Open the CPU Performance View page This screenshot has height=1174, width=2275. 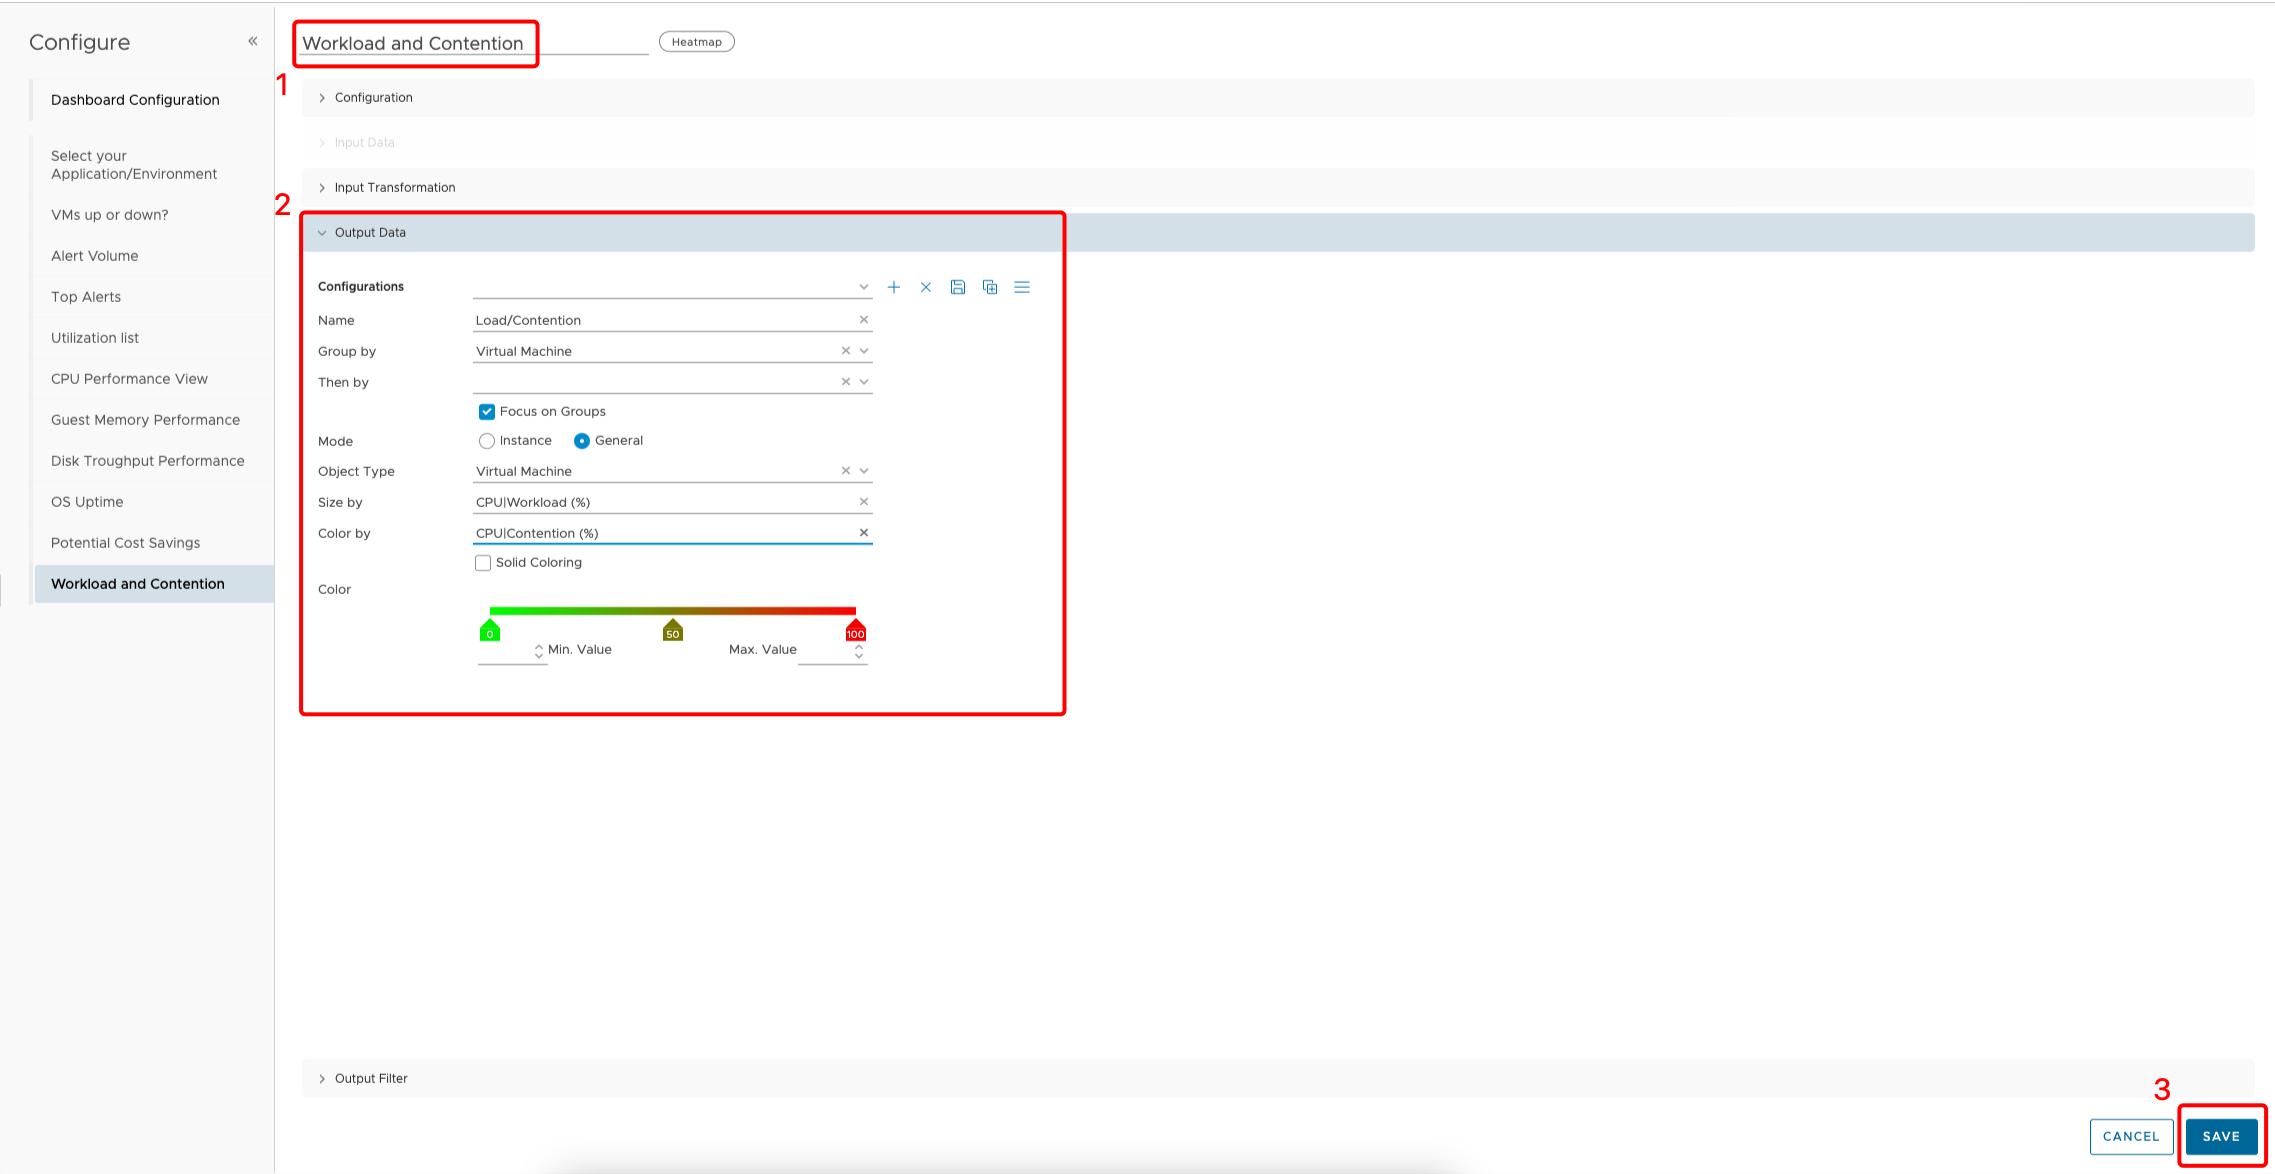pos(128,378)
